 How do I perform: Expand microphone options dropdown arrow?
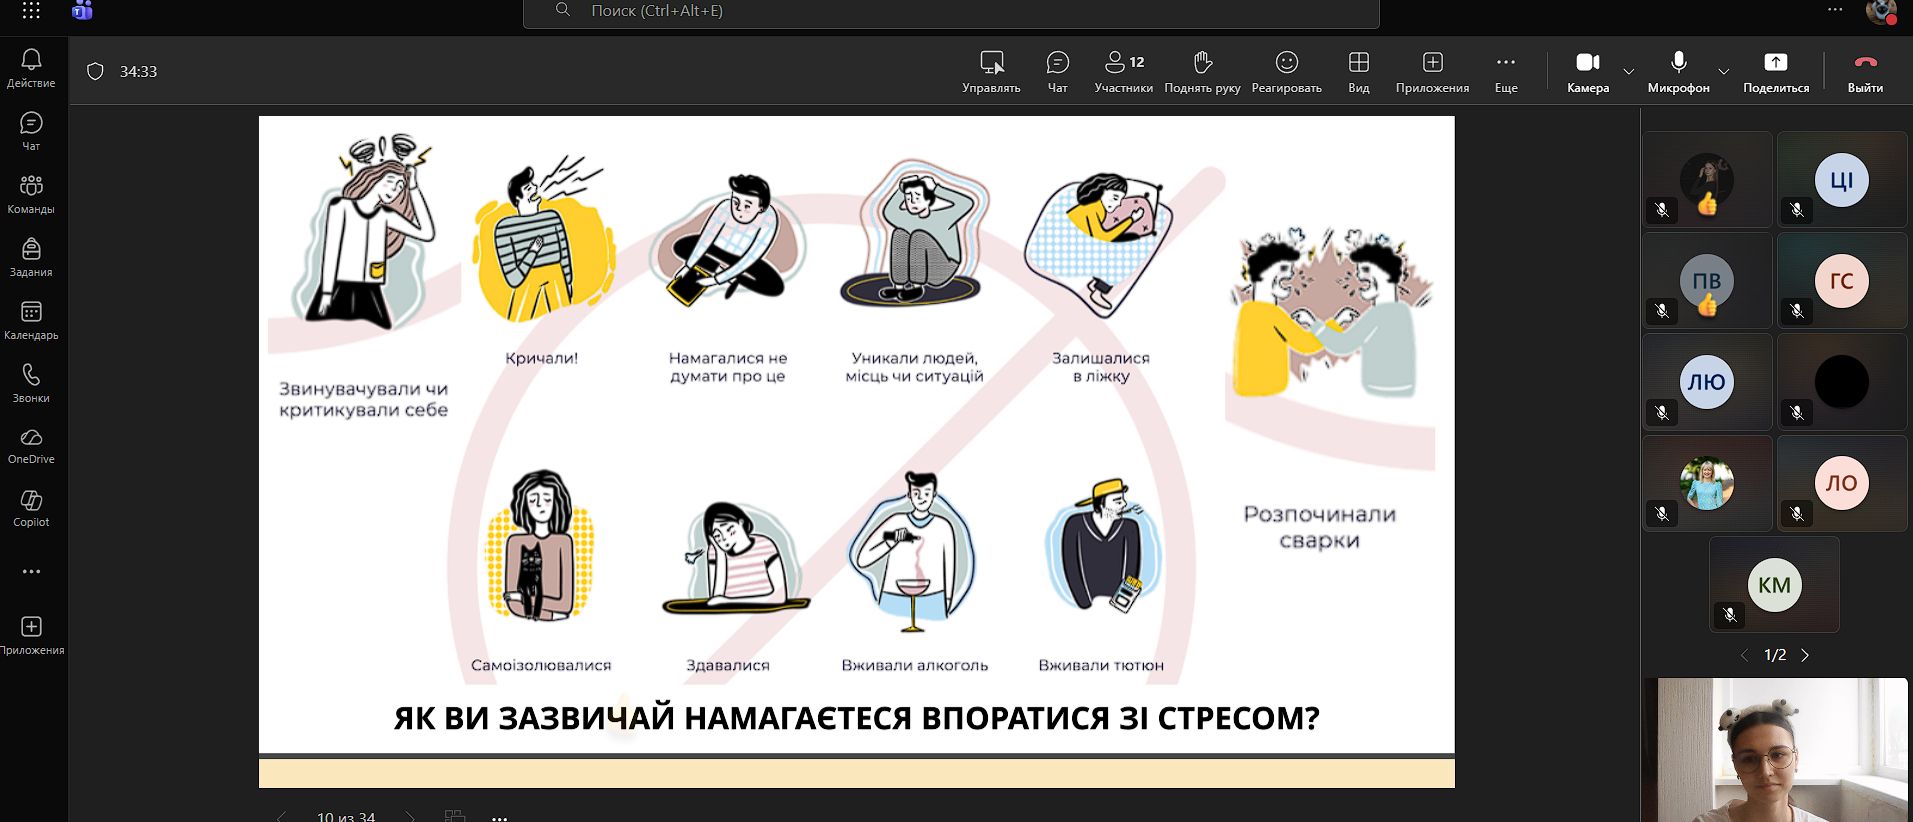[x=1723, y=72]
